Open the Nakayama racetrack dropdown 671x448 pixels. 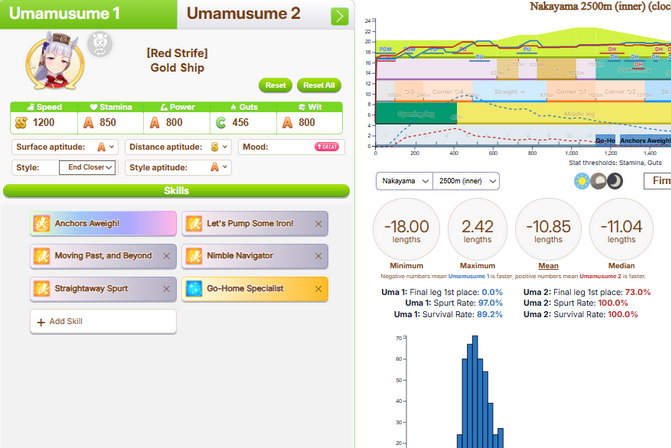[402, 181]
